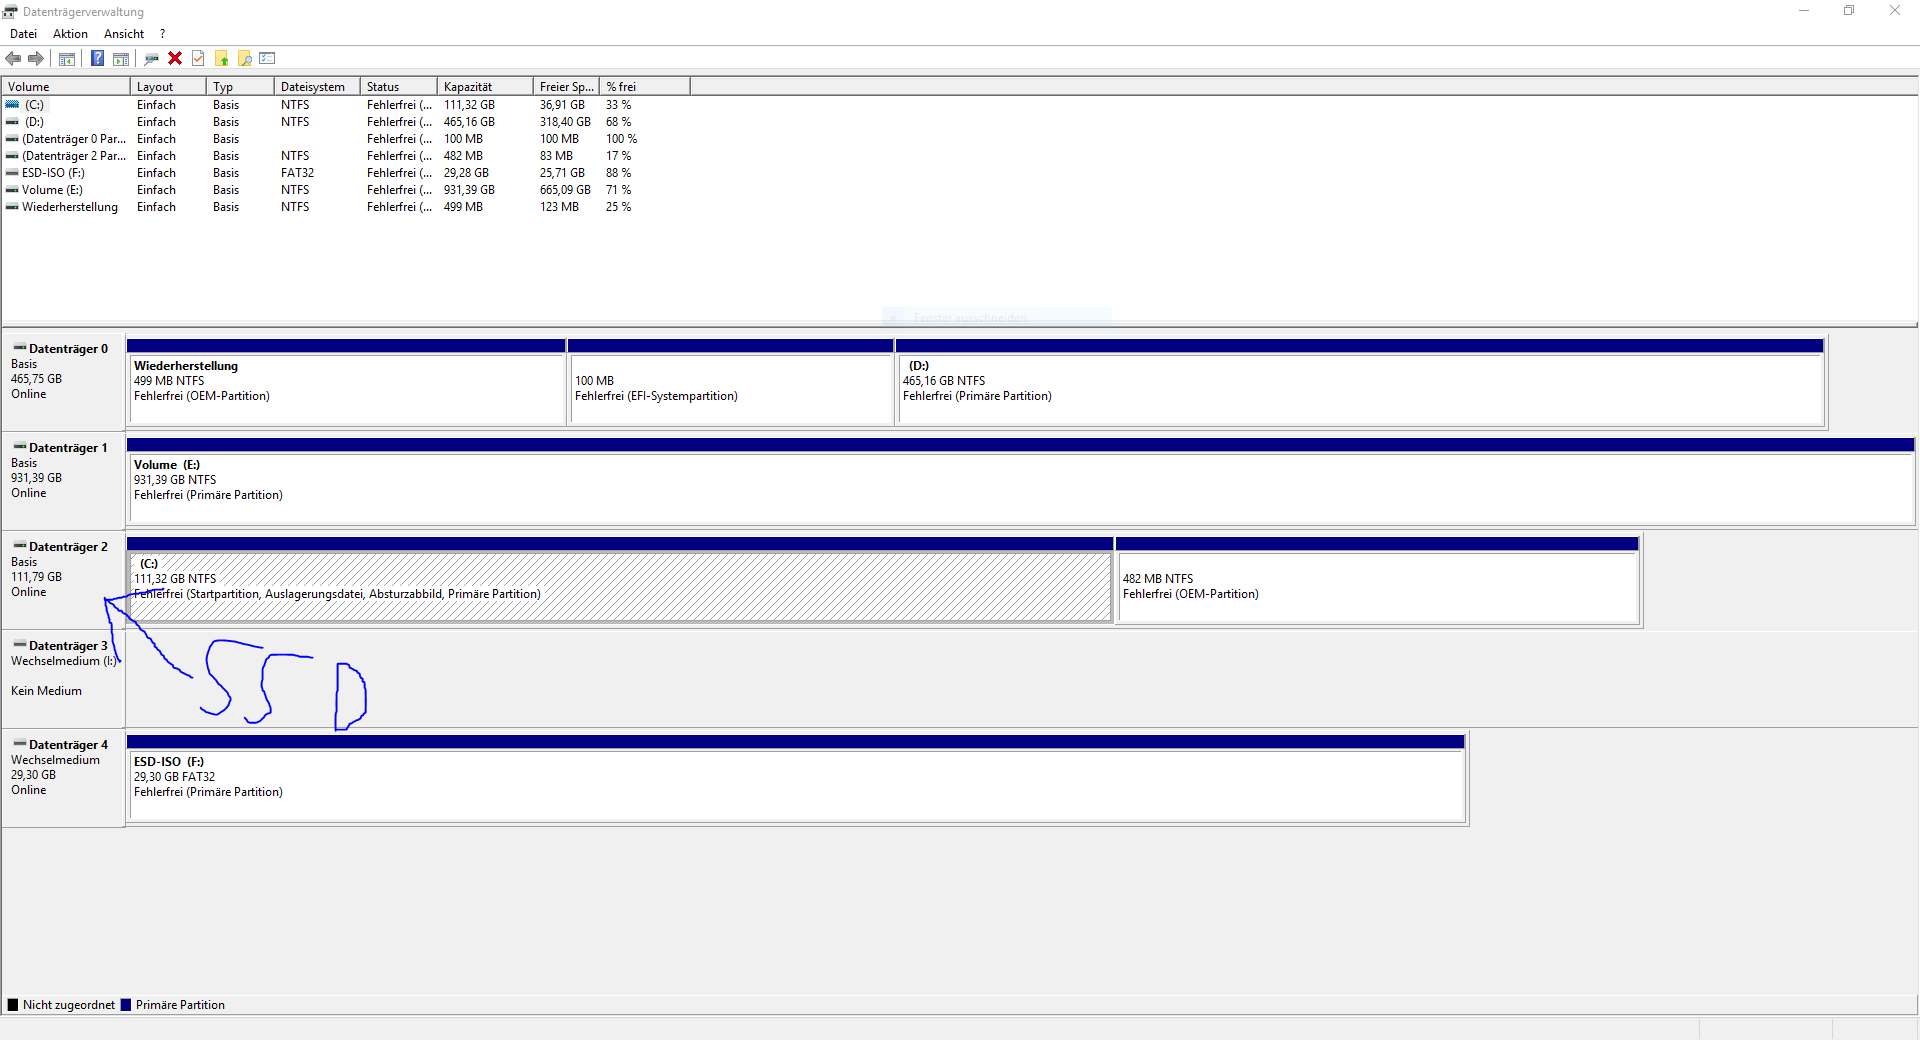Click the blue Primäre Partition legend swatch

point(126,1005)
